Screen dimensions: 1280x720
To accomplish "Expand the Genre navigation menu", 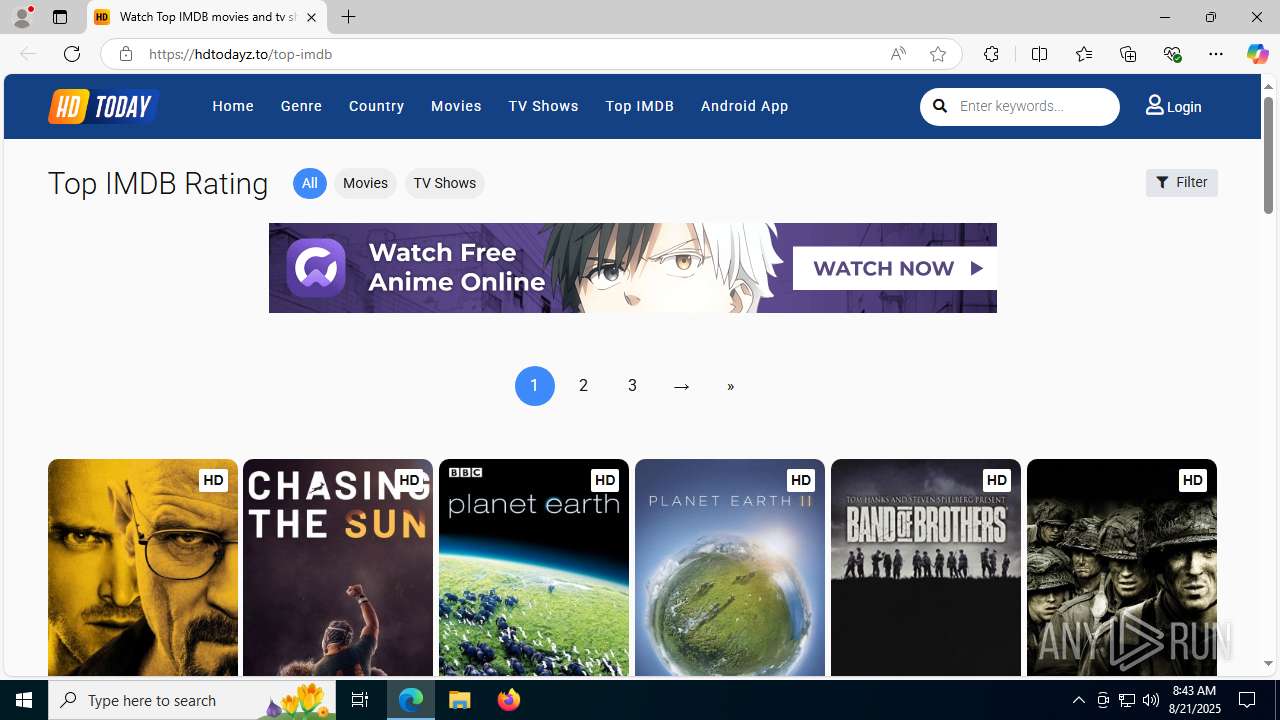I will pos(301,106).
